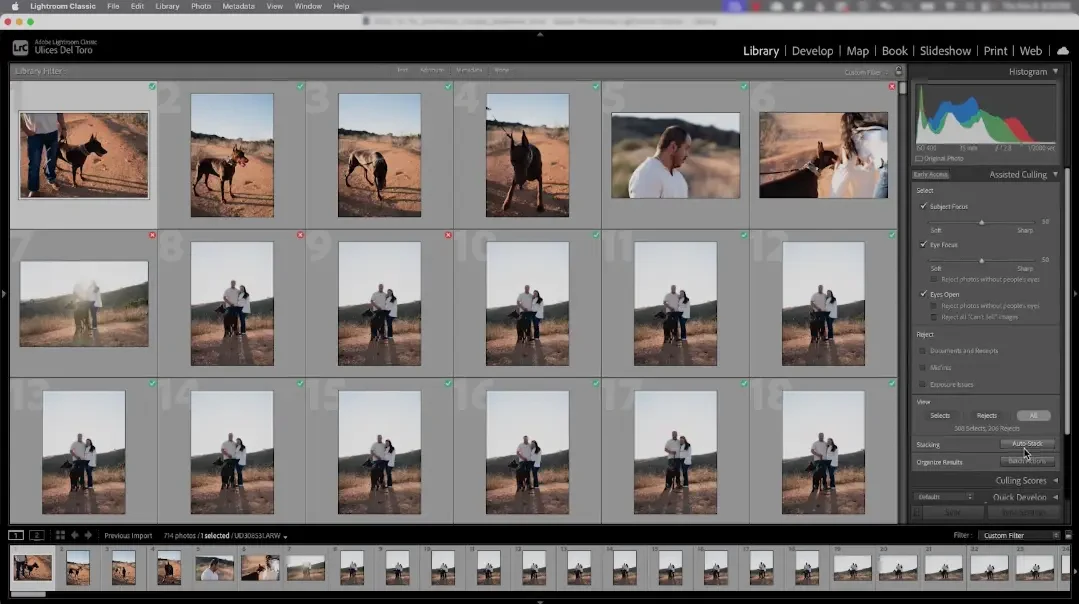This screenshot has width=1079, height=604.
Task: Open Custom Filter dropdown in filmstrip bar
Action: tap(1021, 535)
